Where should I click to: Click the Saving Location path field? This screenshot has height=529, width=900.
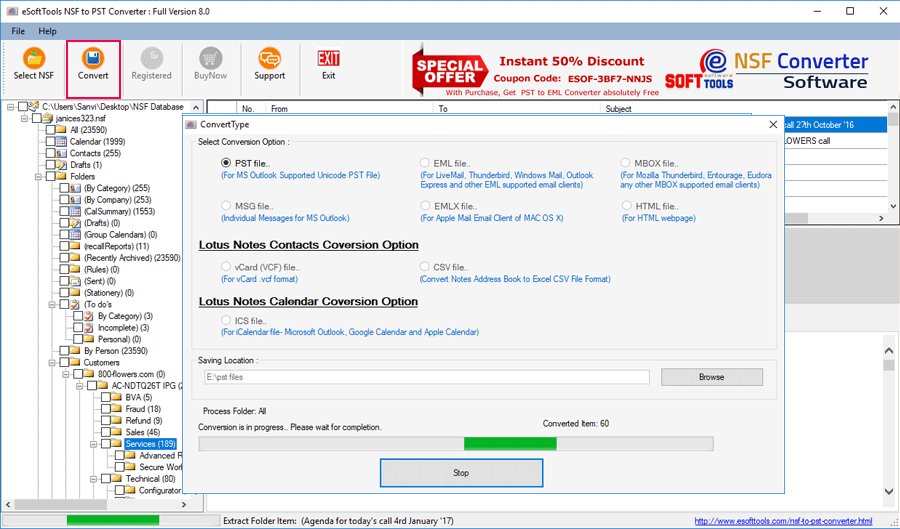point(427,377)
